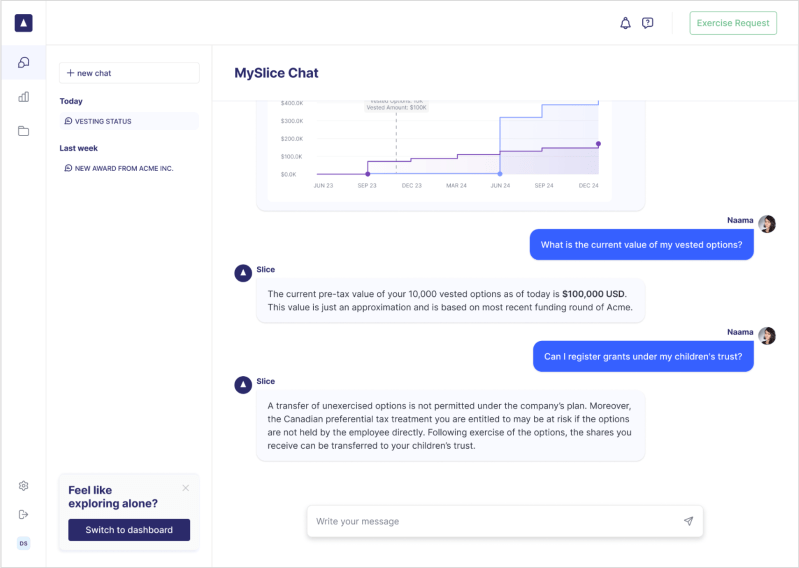Dismiss the 'Feel like exploring alone?' card

(185, 488)
